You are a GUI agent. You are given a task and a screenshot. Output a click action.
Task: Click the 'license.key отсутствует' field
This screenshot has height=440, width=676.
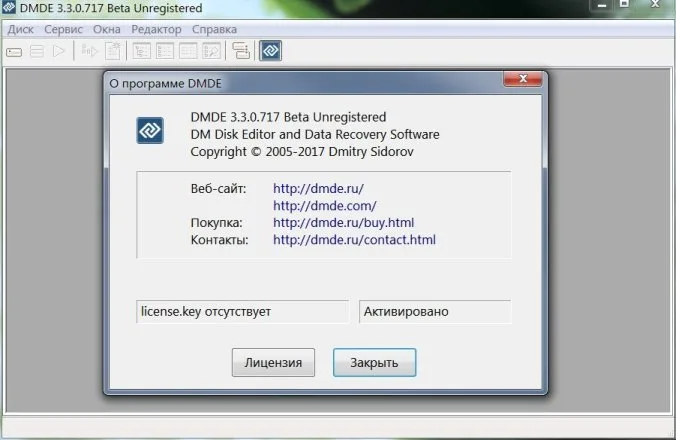click(x=242, y=312)
